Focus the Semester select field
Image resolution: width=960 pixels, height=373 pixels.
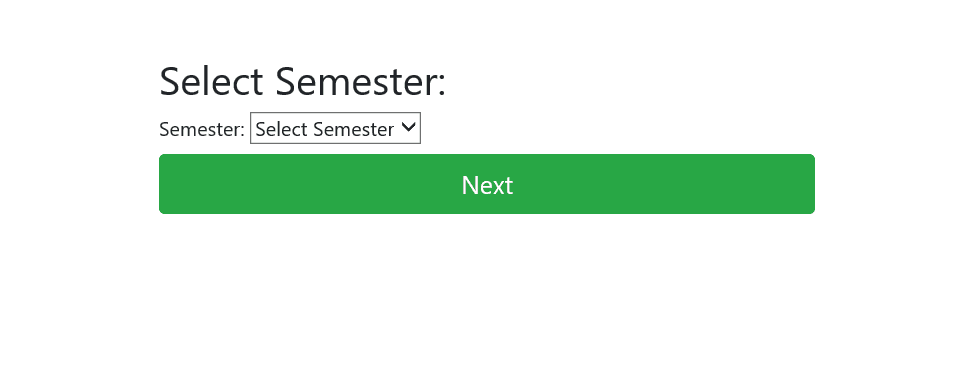[335, 128]
